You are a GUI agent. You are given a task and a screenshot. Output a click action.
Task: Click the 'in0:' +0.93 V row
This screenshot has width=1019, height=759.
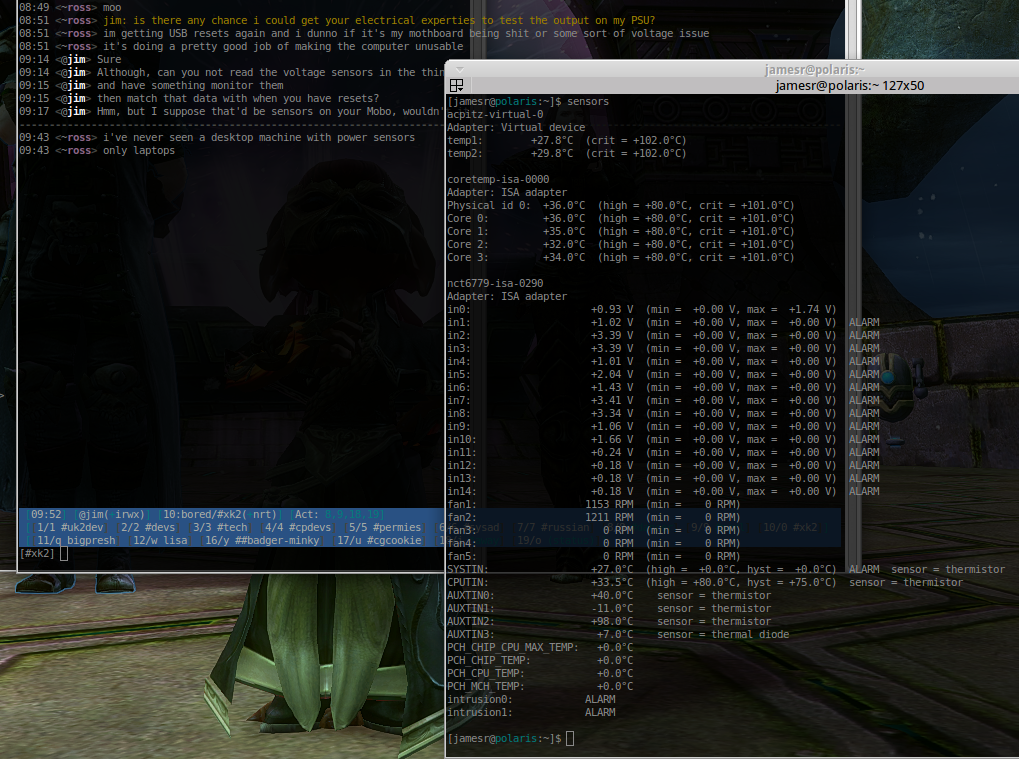coord(641,309)
